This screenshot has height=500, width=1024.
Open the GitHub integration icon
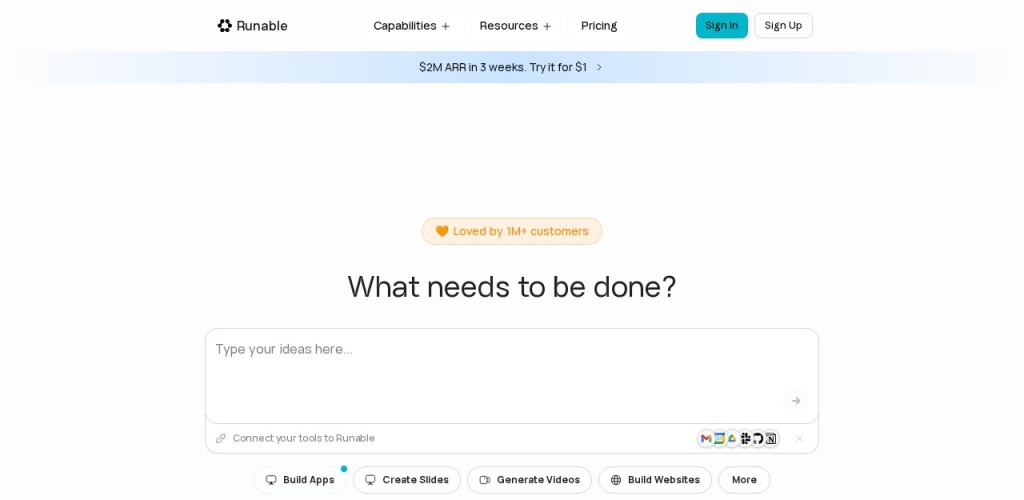pyautogui.click(x=758, y=439)
